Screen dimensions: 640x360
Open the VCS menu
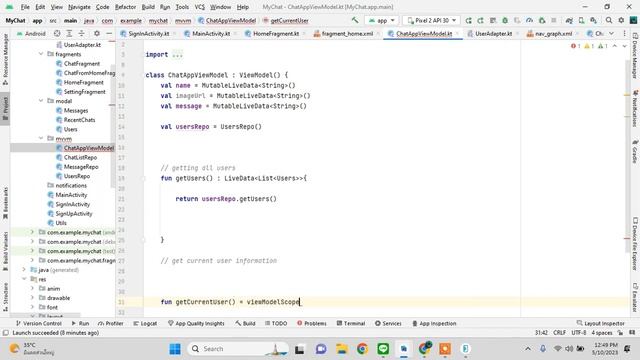coord(199,7)
